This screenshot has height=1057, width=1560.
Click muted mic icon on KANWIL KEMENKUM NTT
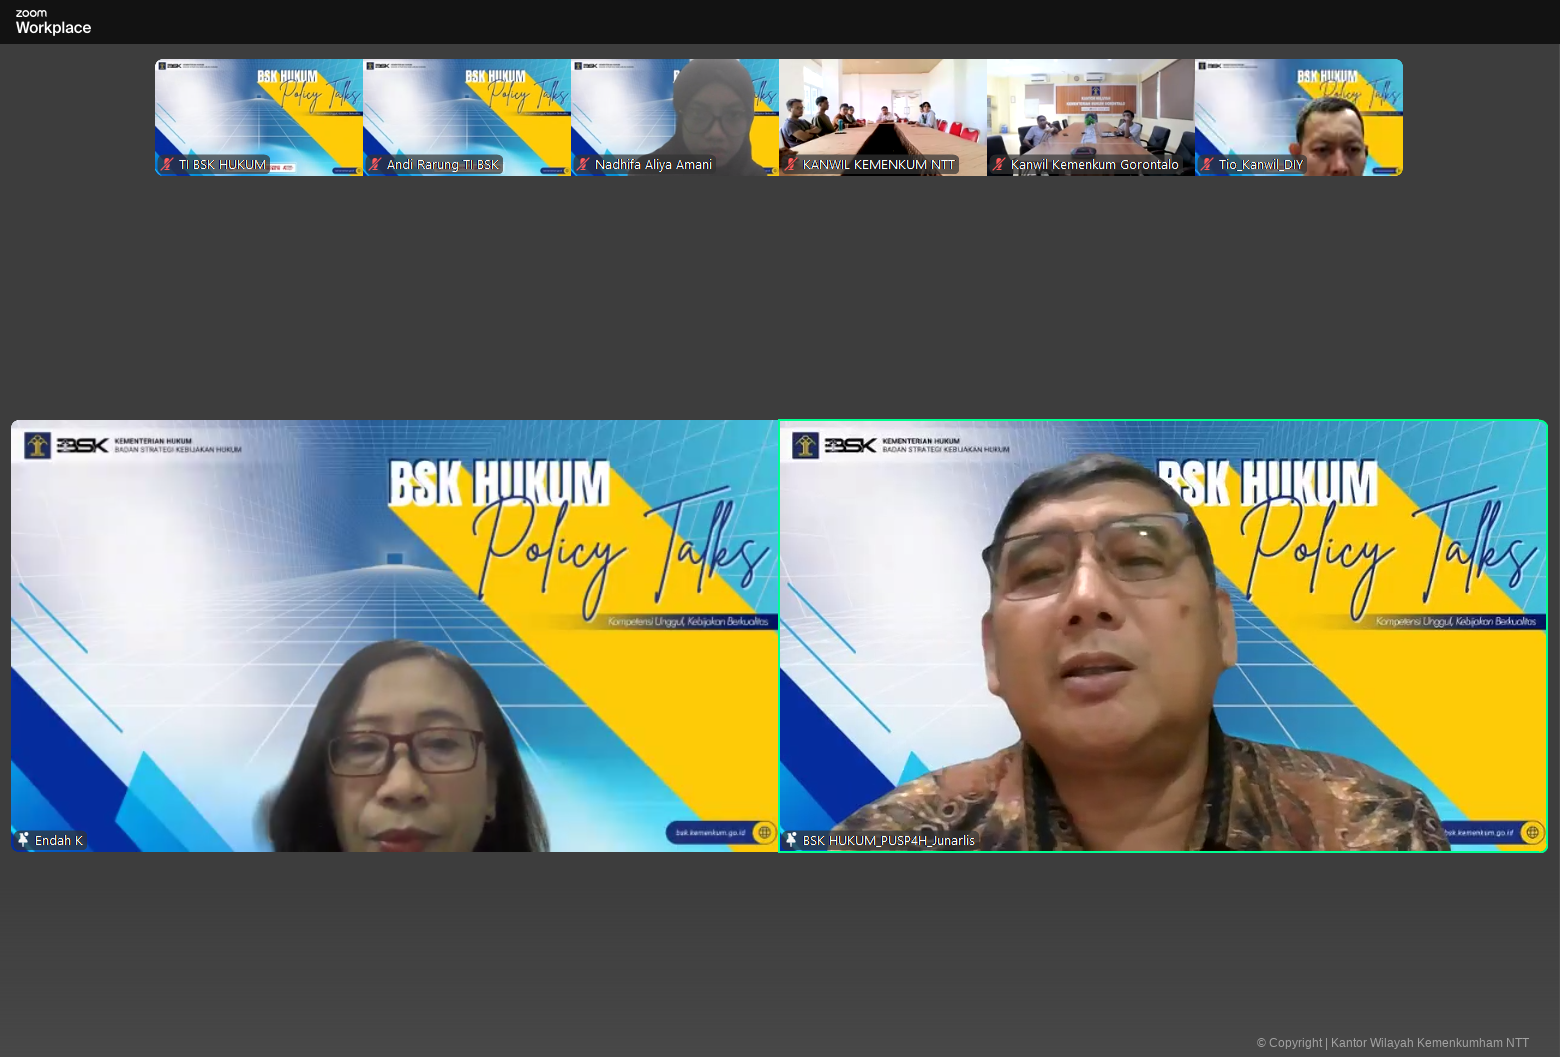(x=791, y=165)
